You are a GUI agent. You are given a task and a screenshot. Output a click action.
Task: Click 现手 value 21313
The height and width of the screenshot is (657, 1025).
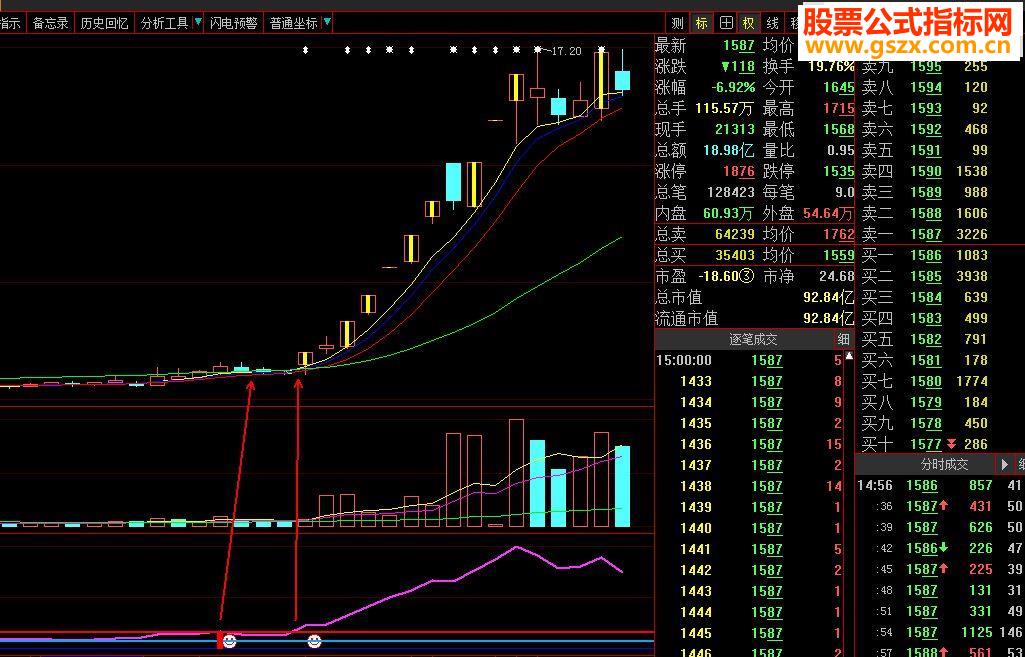[735, 129]
